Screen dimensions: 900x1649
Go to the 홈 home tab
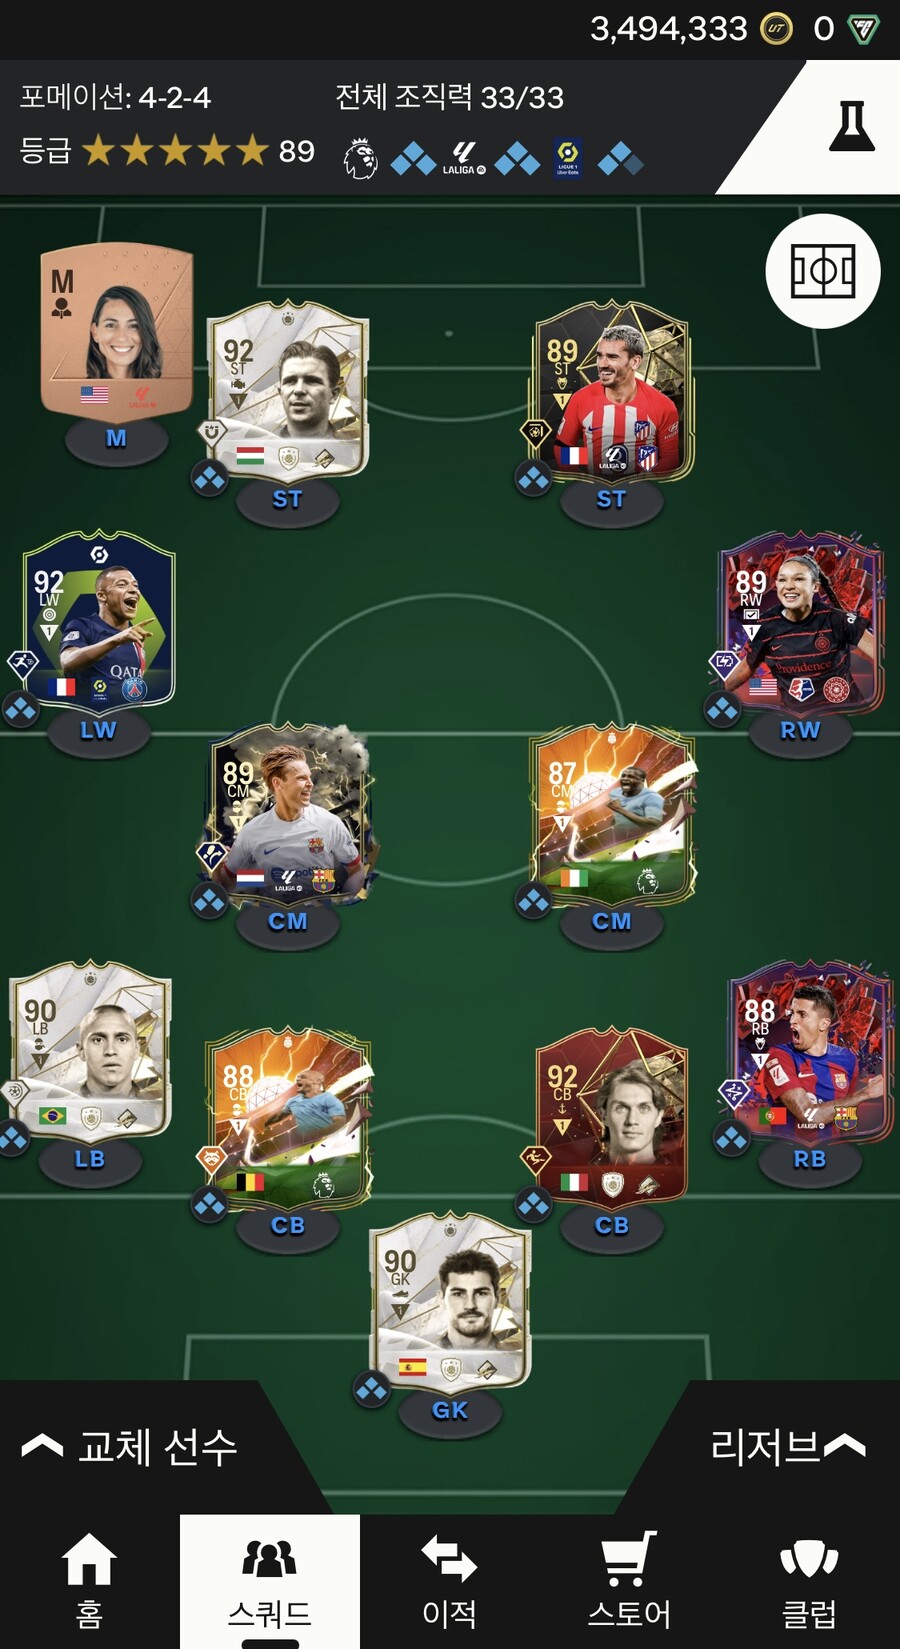click(x=89, y=1581)
